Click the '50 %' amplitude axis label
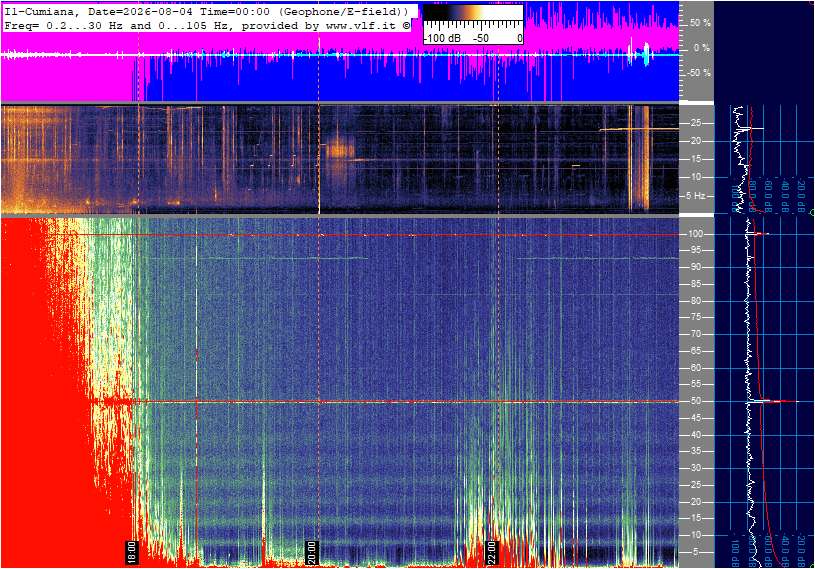The width and height of the screenshot is (815, 569). [x=700, y=23]
